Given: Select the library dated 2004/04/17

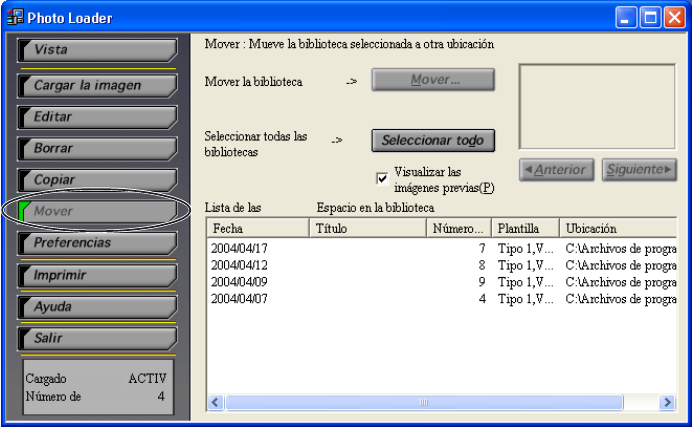Looking at the screenshot, I should [x=240, y=247].
